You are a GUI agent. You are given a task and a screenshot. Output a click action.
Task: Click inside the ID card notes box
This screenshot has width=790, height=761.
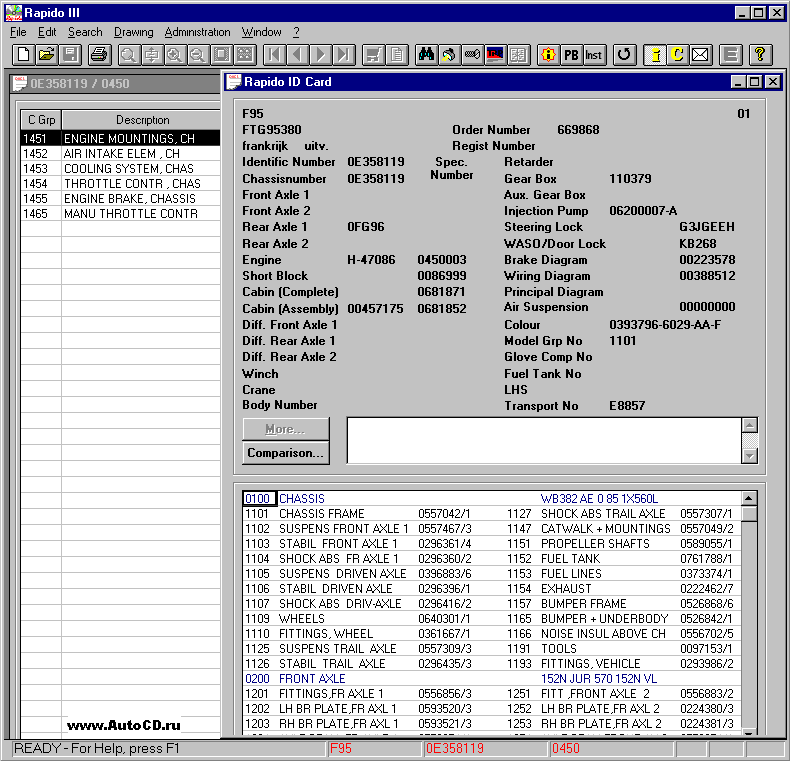pos(544,440)
